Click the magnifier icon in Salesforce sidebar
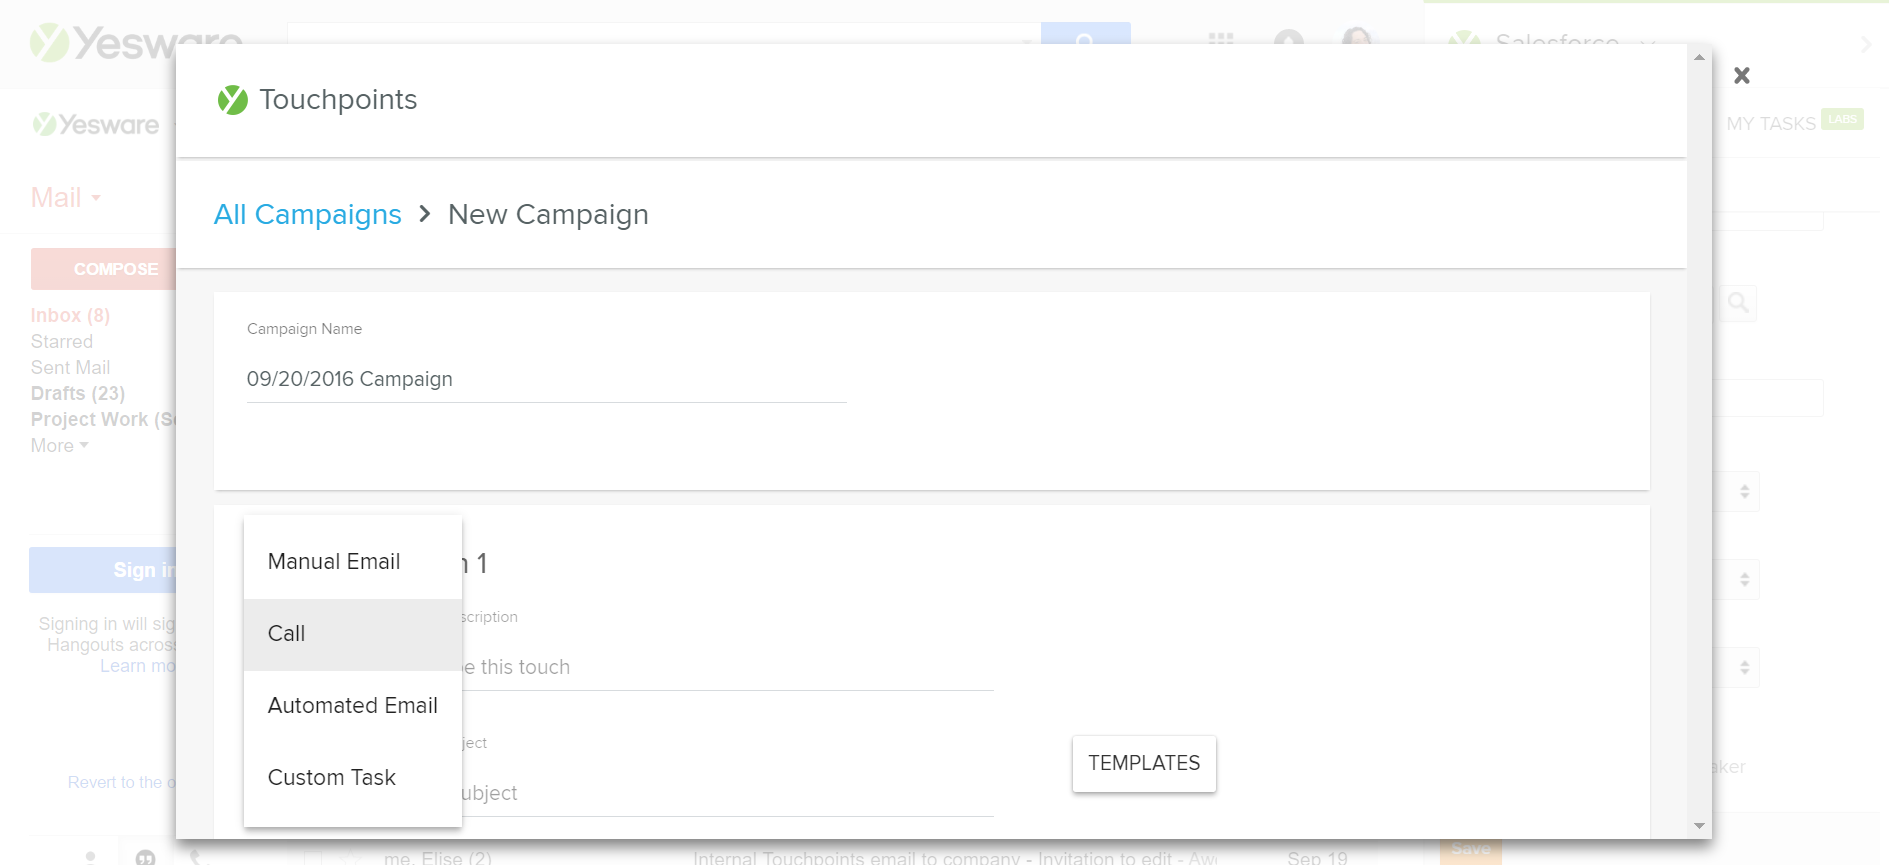Viewport: 1889px width, 865px height. coord(1738,303)
